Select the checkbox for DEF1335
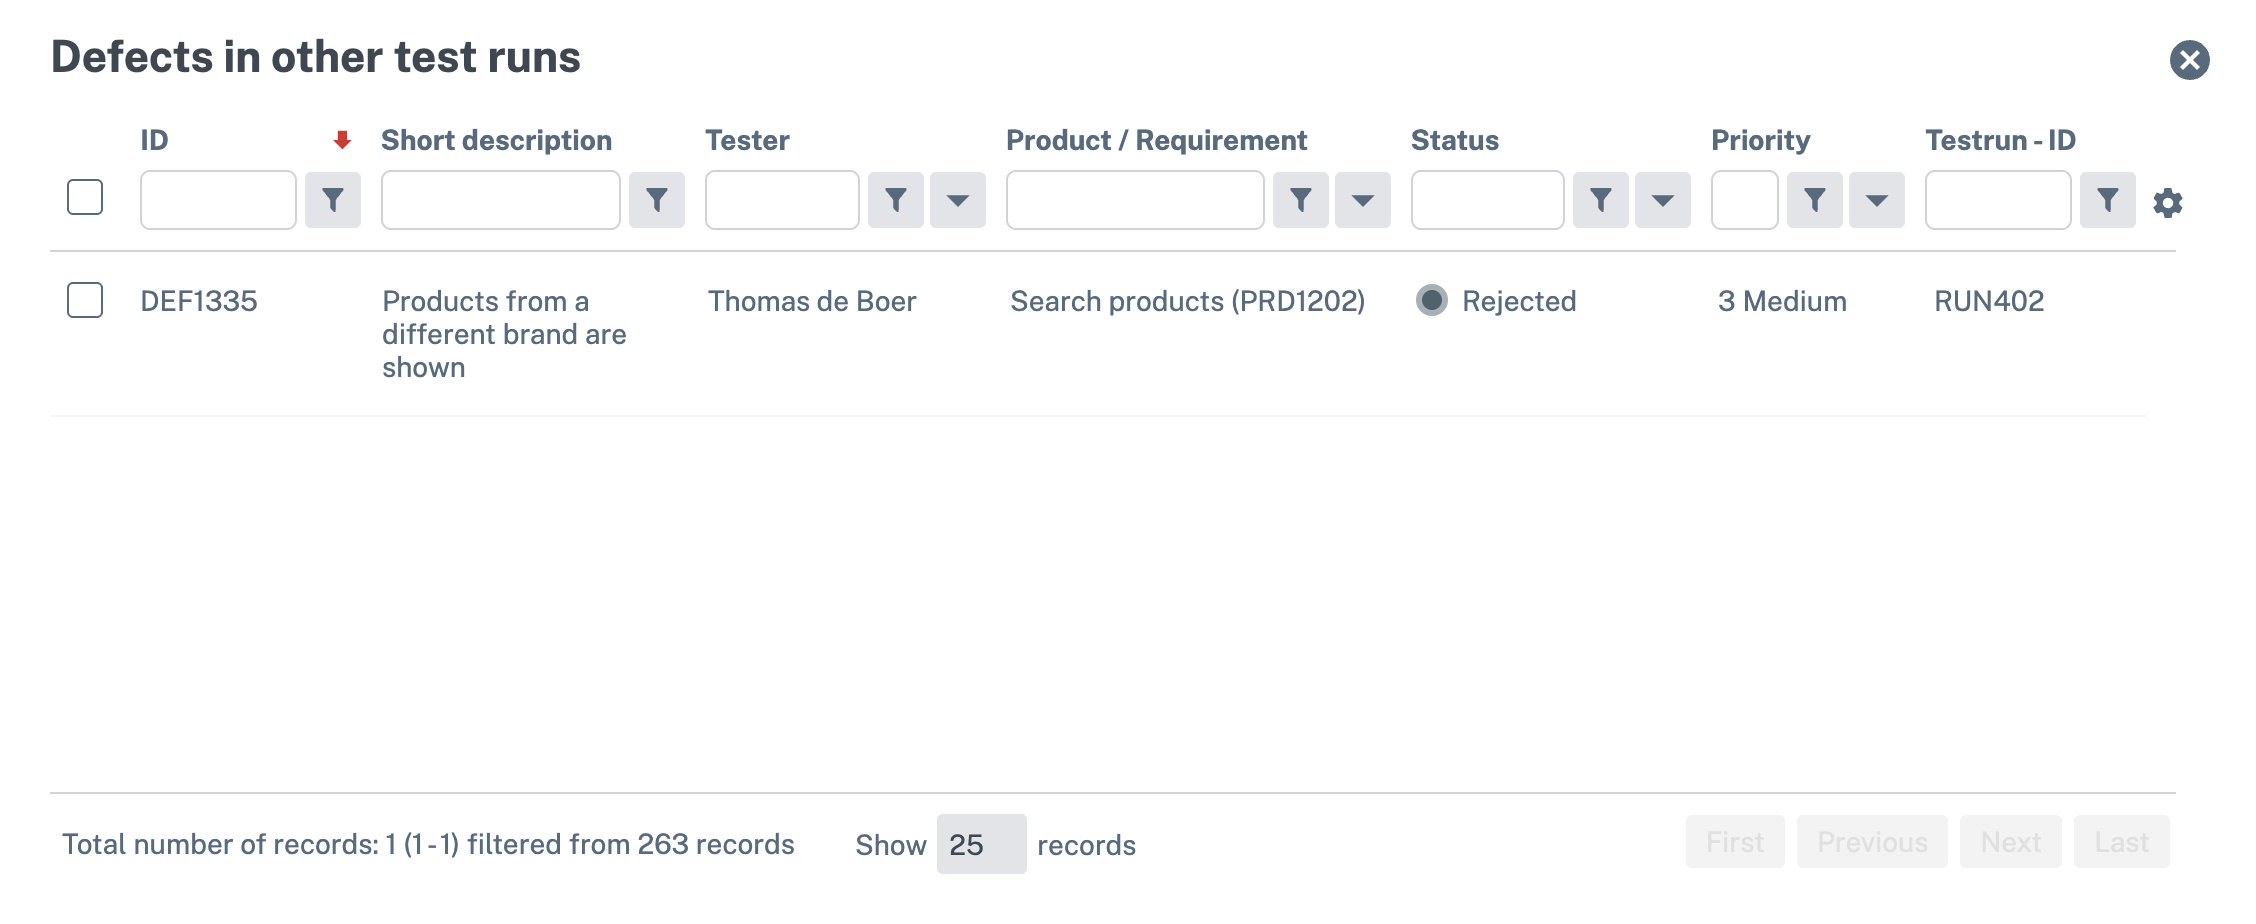This screenshot has width=2256, height=924. [x=85, y=300]
